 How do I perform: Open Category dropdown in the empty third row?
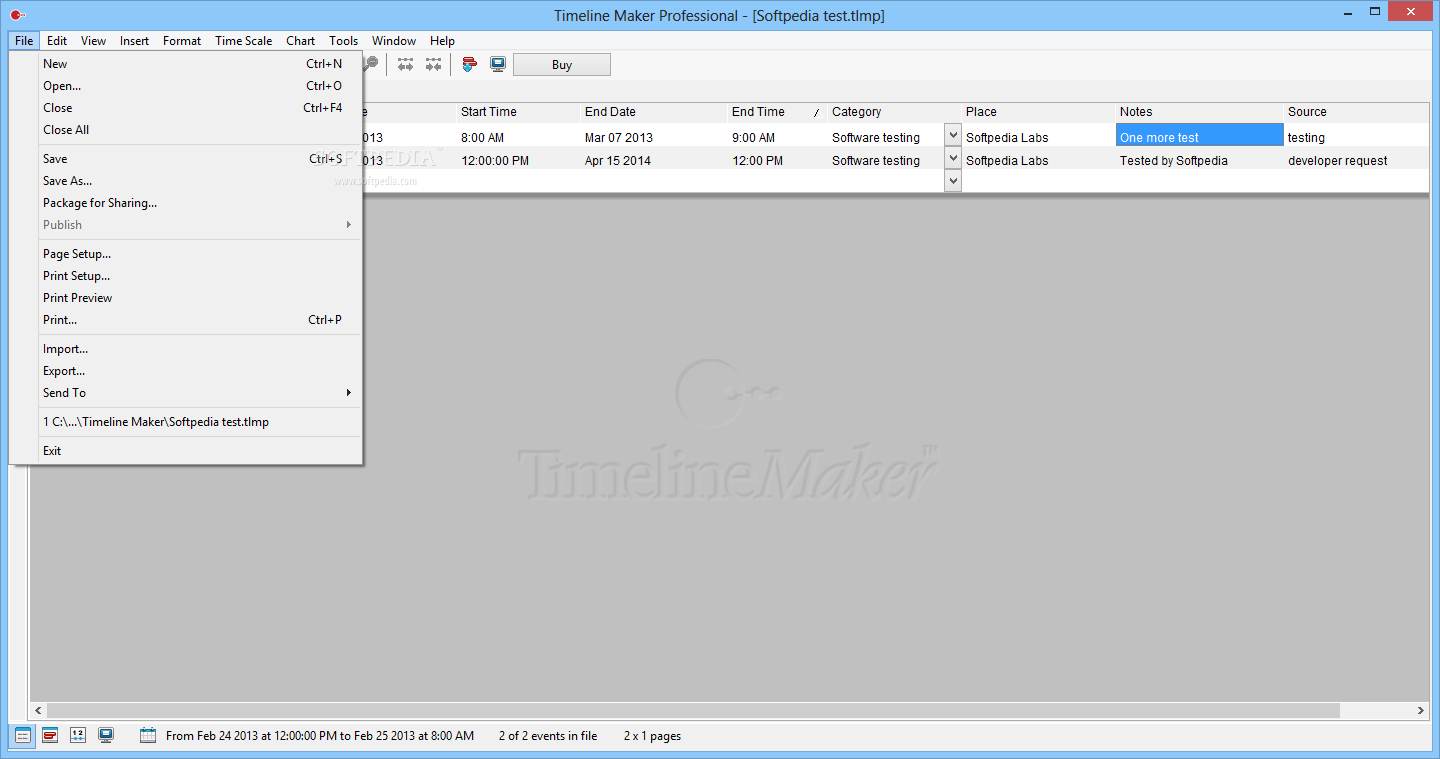[x=953, y=181]
